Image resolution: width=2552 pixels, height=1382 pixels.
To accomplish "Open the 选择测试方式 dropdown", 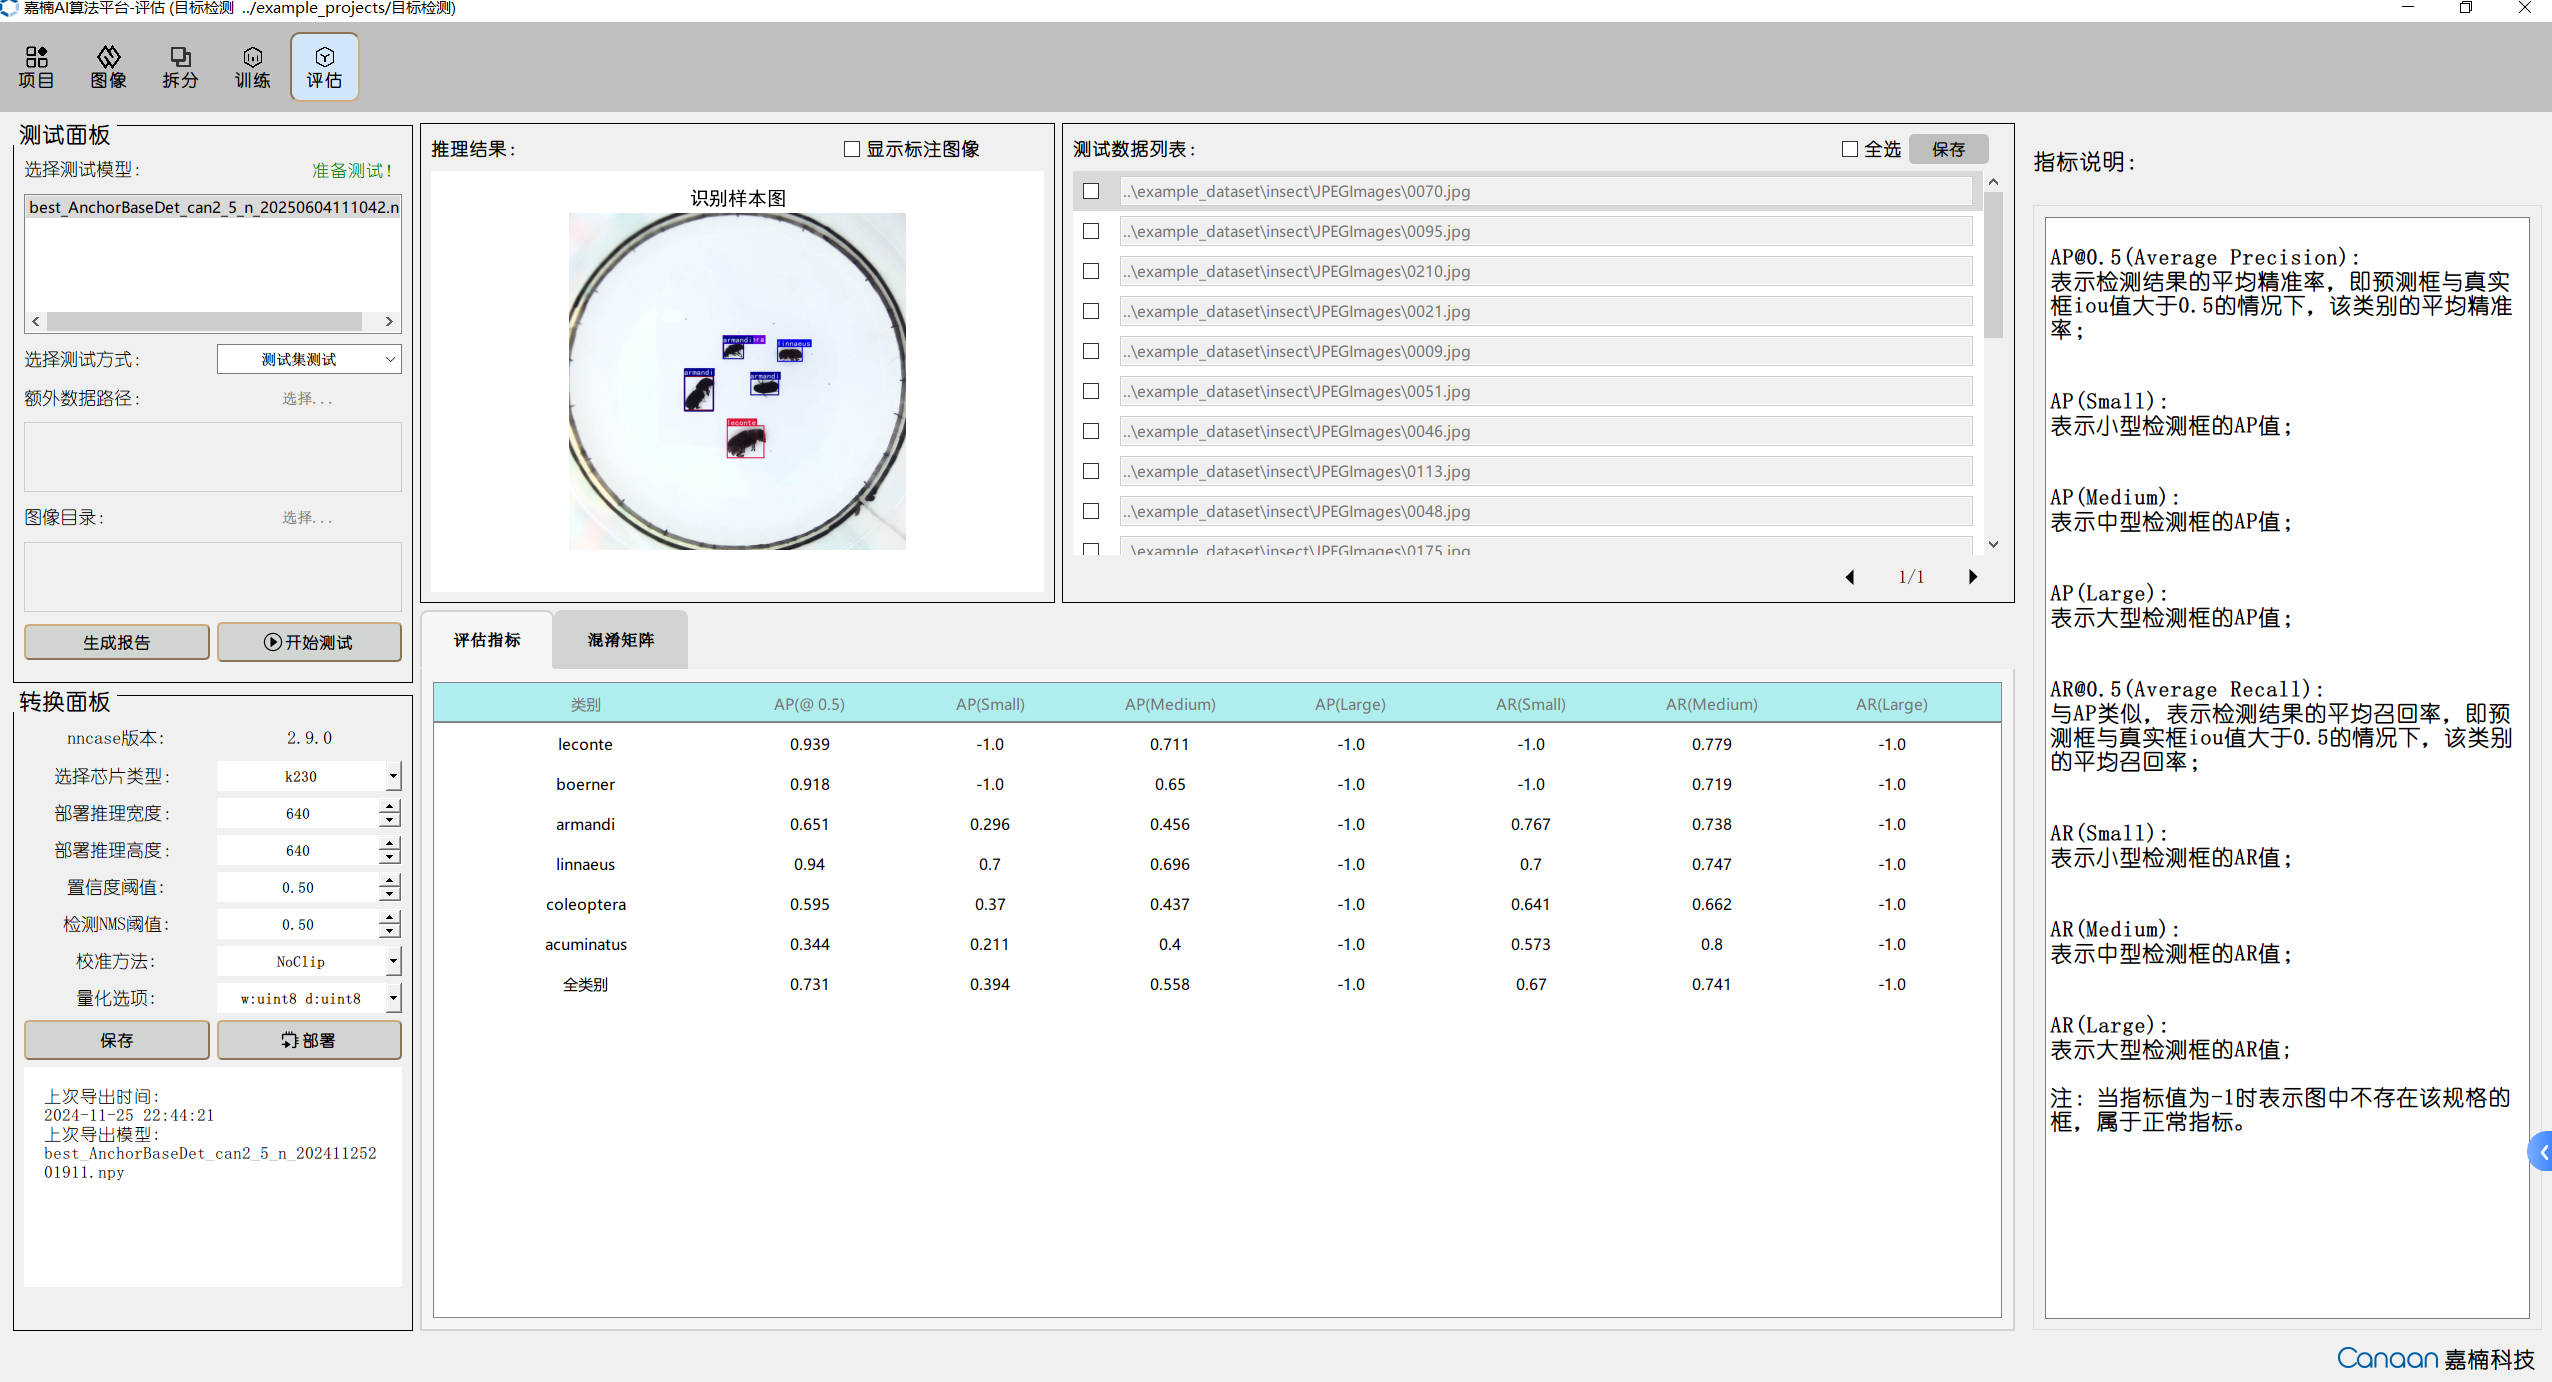I will [x=309, y=359].
